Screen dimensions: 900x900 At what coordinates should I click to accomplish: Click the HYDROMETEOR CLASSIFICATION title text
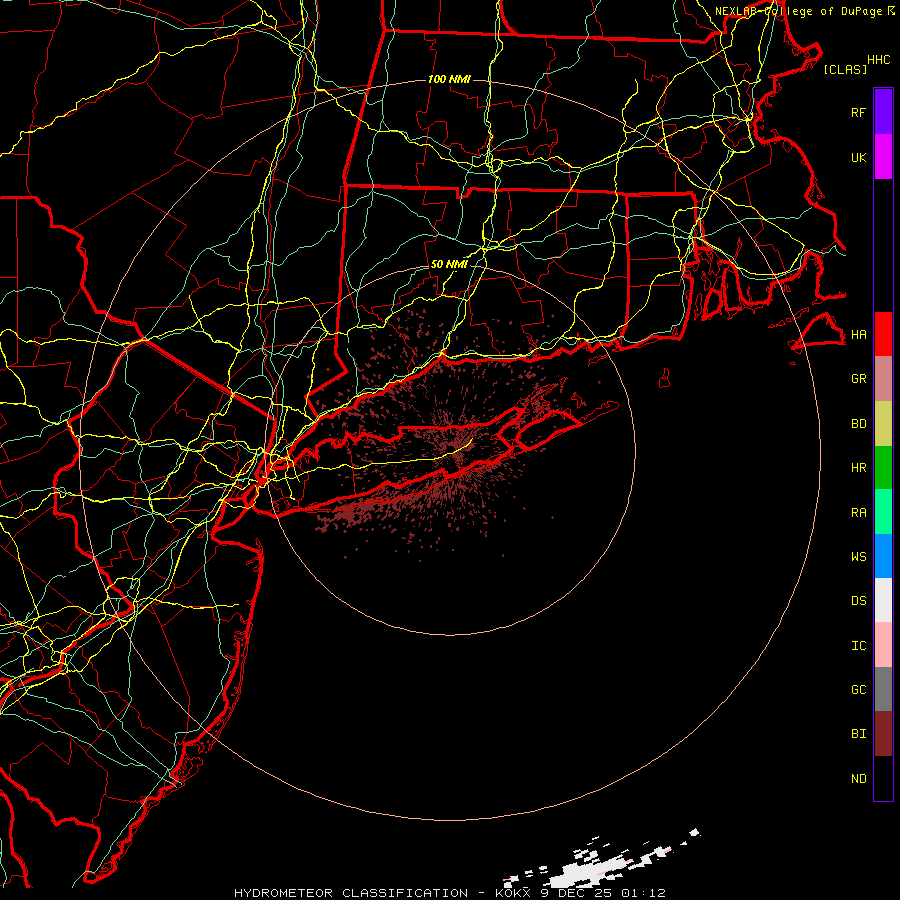pos(351,893)
